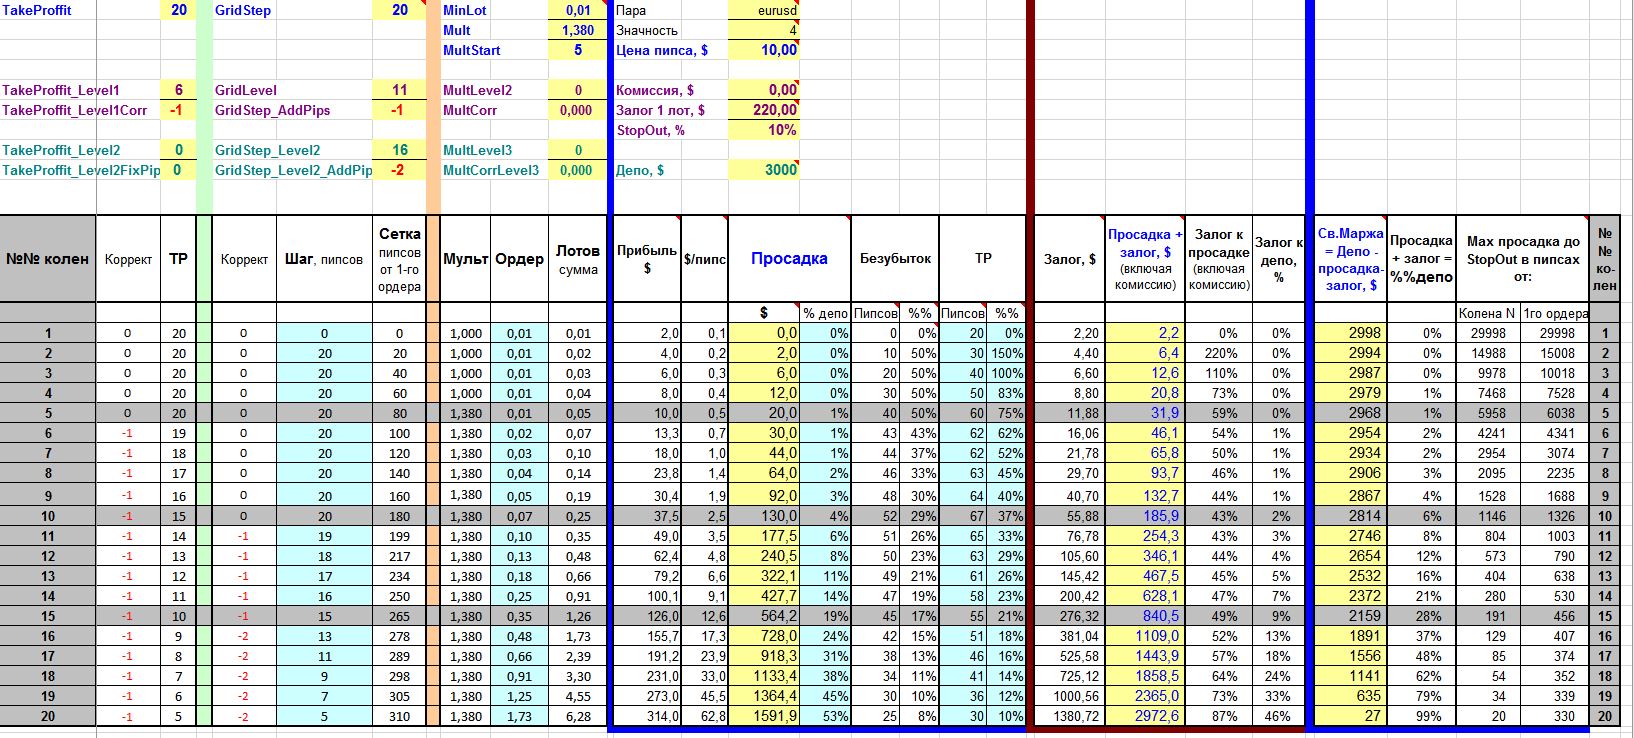Viewport: 1634px width, 738px height.
Task: Select the value cell next to GridStep
Action: click(x=399, y=10)
